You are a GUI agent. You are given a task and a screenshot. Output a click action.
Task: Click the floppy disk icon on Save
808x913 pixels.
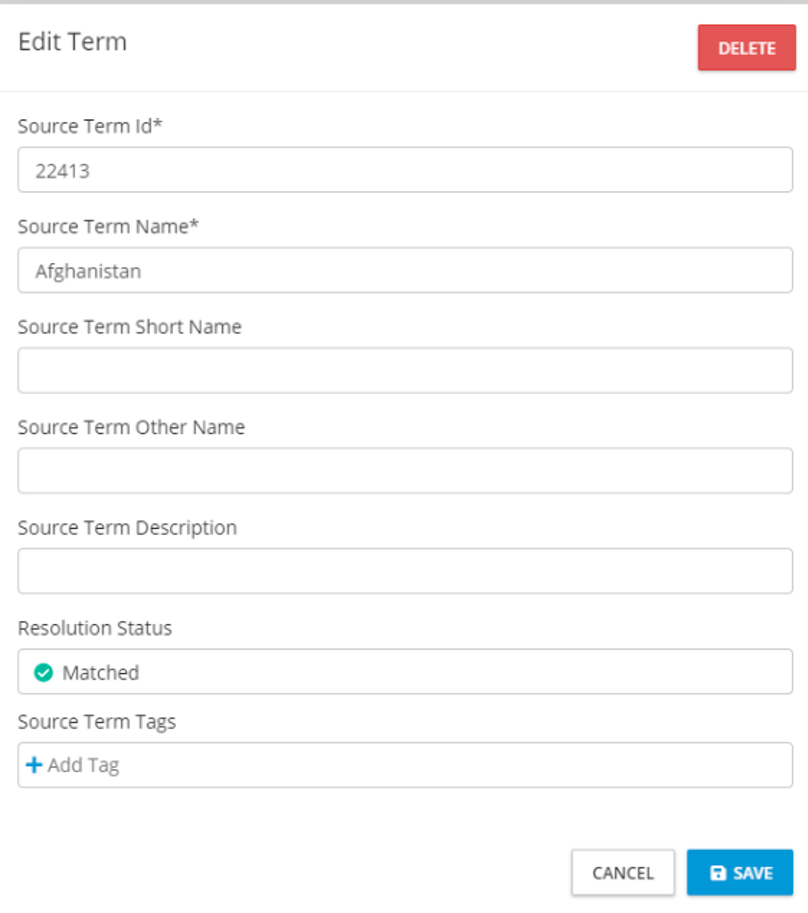tap(717, 873)
